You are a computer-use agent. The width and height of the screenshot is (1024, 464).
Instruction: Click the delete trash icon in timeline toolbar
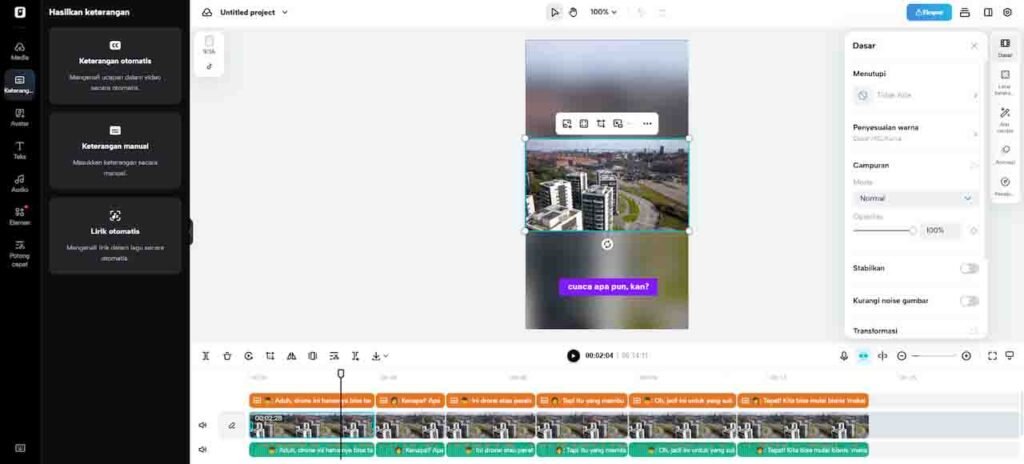[227, 356]
